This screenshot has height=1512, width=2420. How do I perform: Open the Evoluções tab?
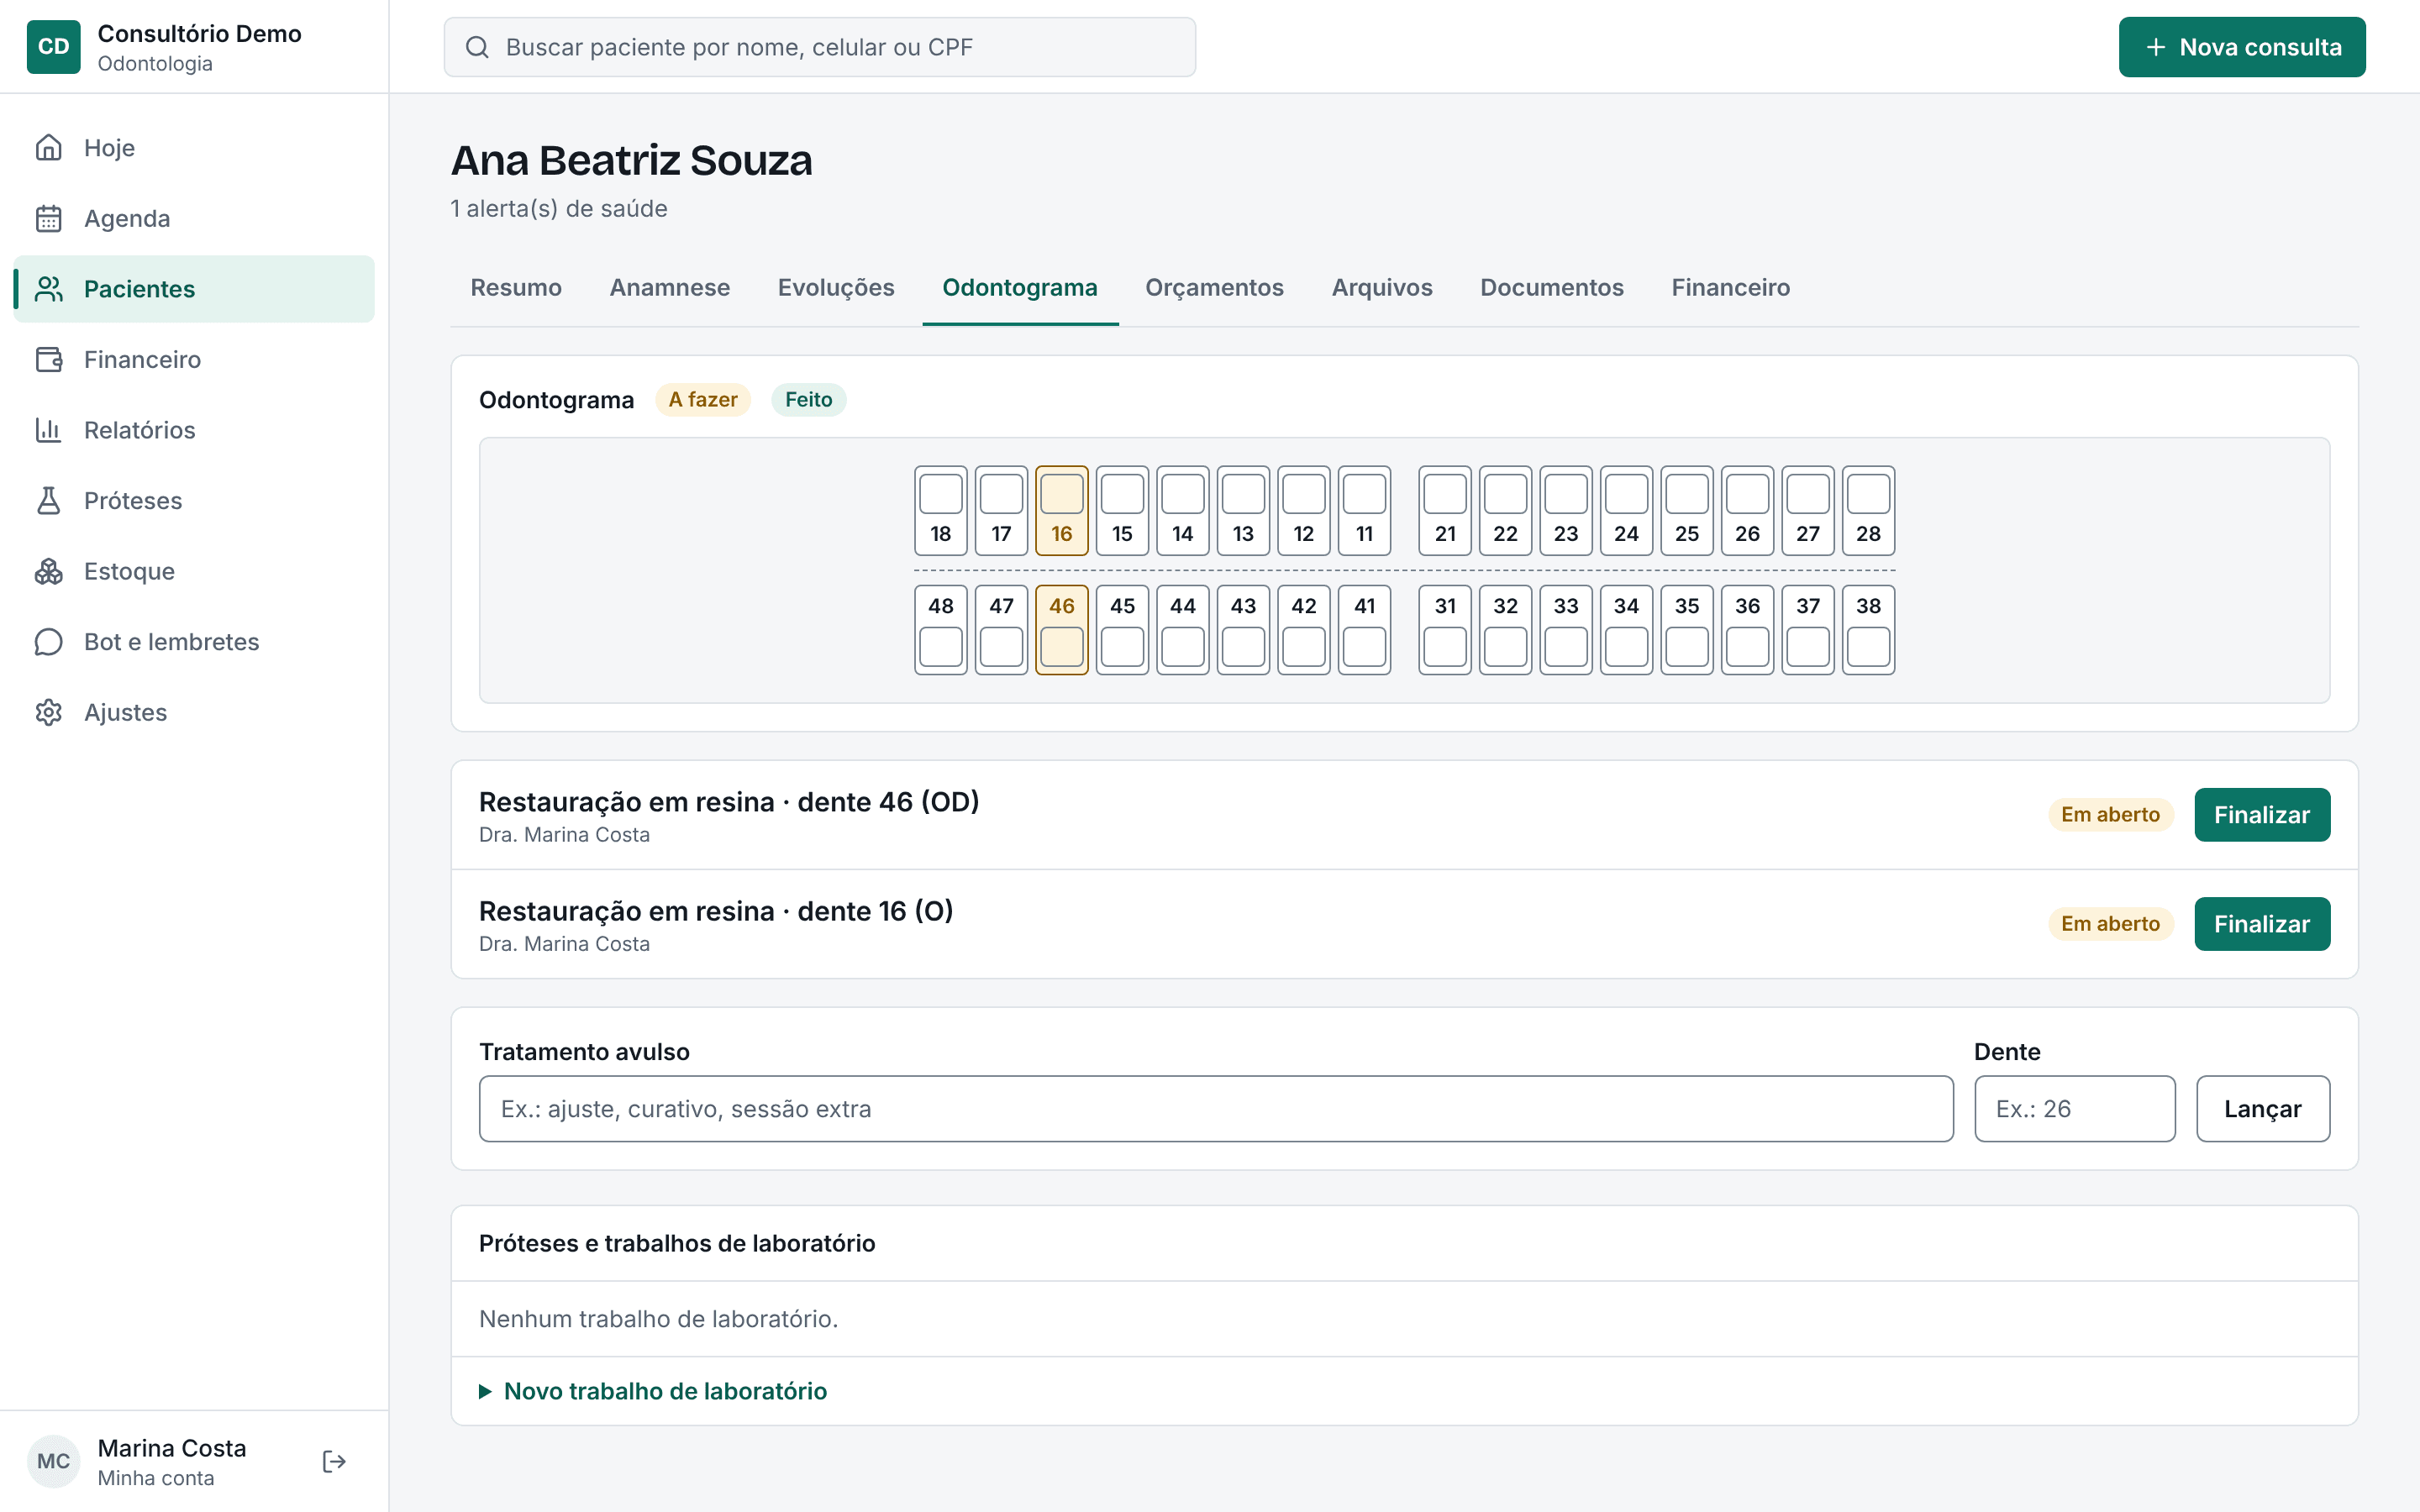coord(836,288)
